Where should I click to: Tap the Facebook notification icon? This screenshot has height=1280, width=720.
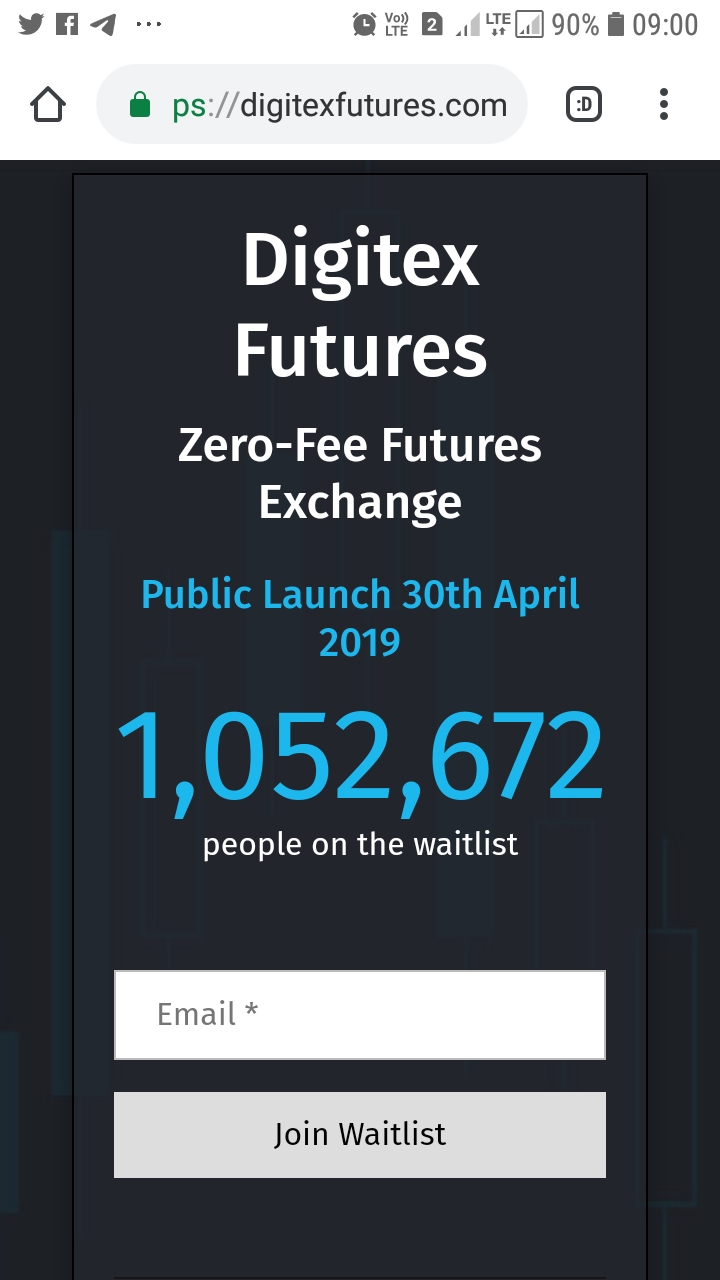point(67,24)
